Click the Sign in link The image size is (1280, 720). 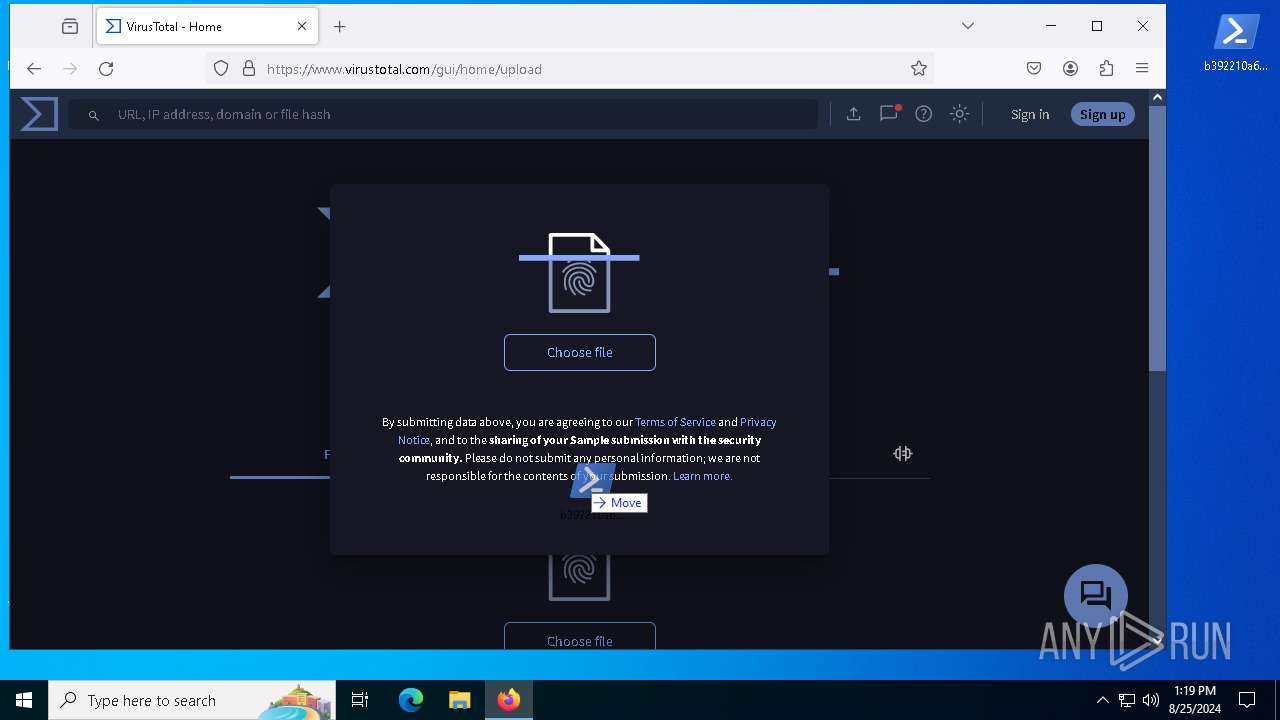coord(1030,114)
